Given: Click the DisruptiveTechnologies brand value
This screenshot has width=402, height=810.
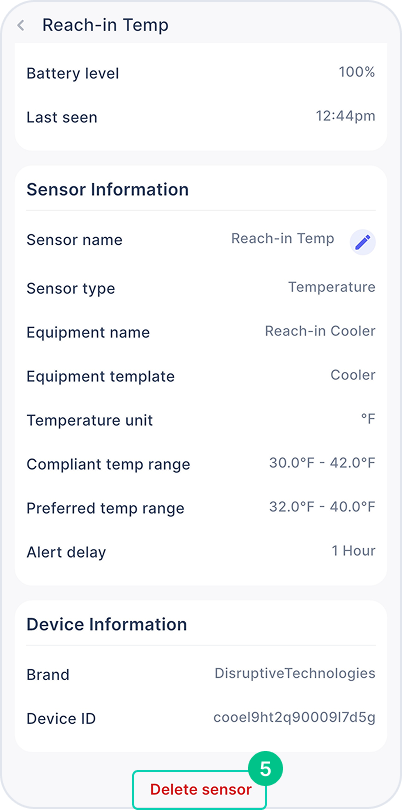Looking at the screenshot, I should click(295, 674).
